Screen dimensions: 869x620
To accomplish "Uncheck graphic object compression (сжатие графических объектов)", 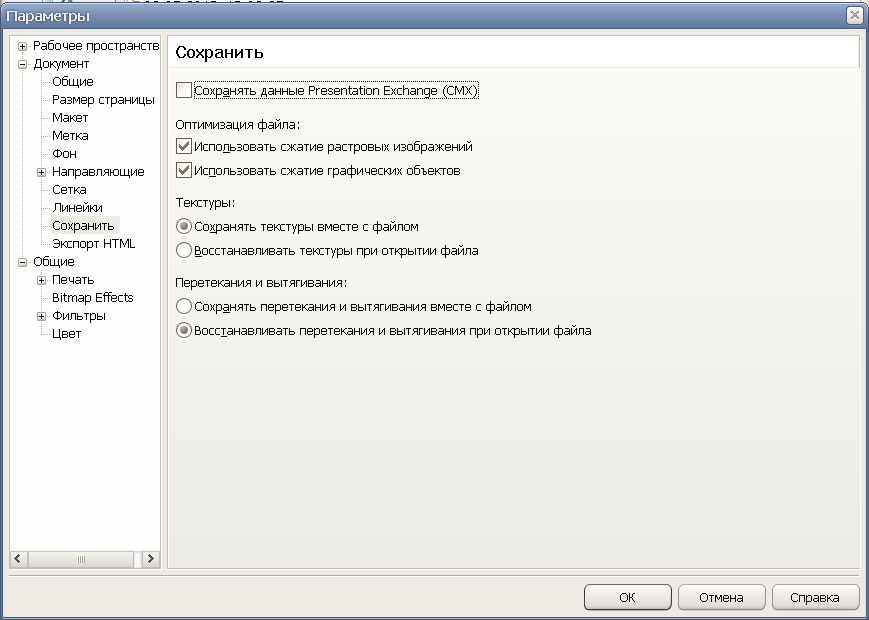I will point(184,170).
